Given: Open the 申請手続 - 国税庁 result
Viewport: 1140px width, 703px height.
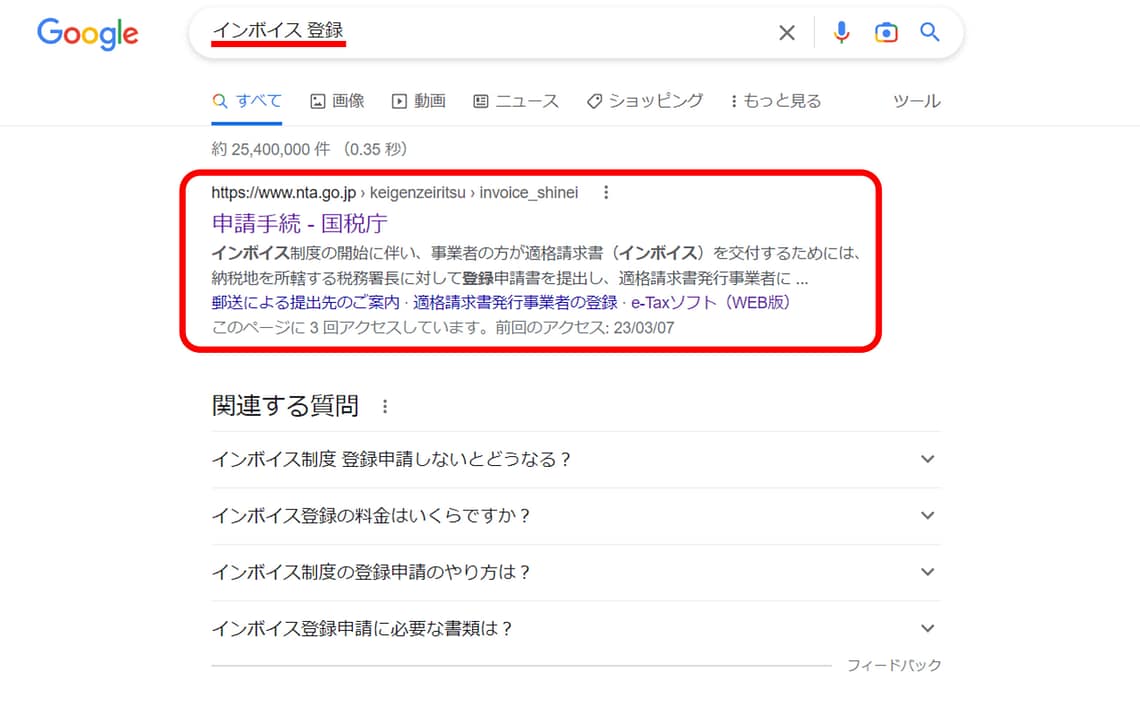Looking at the screenshot, I should coord(300,222).
